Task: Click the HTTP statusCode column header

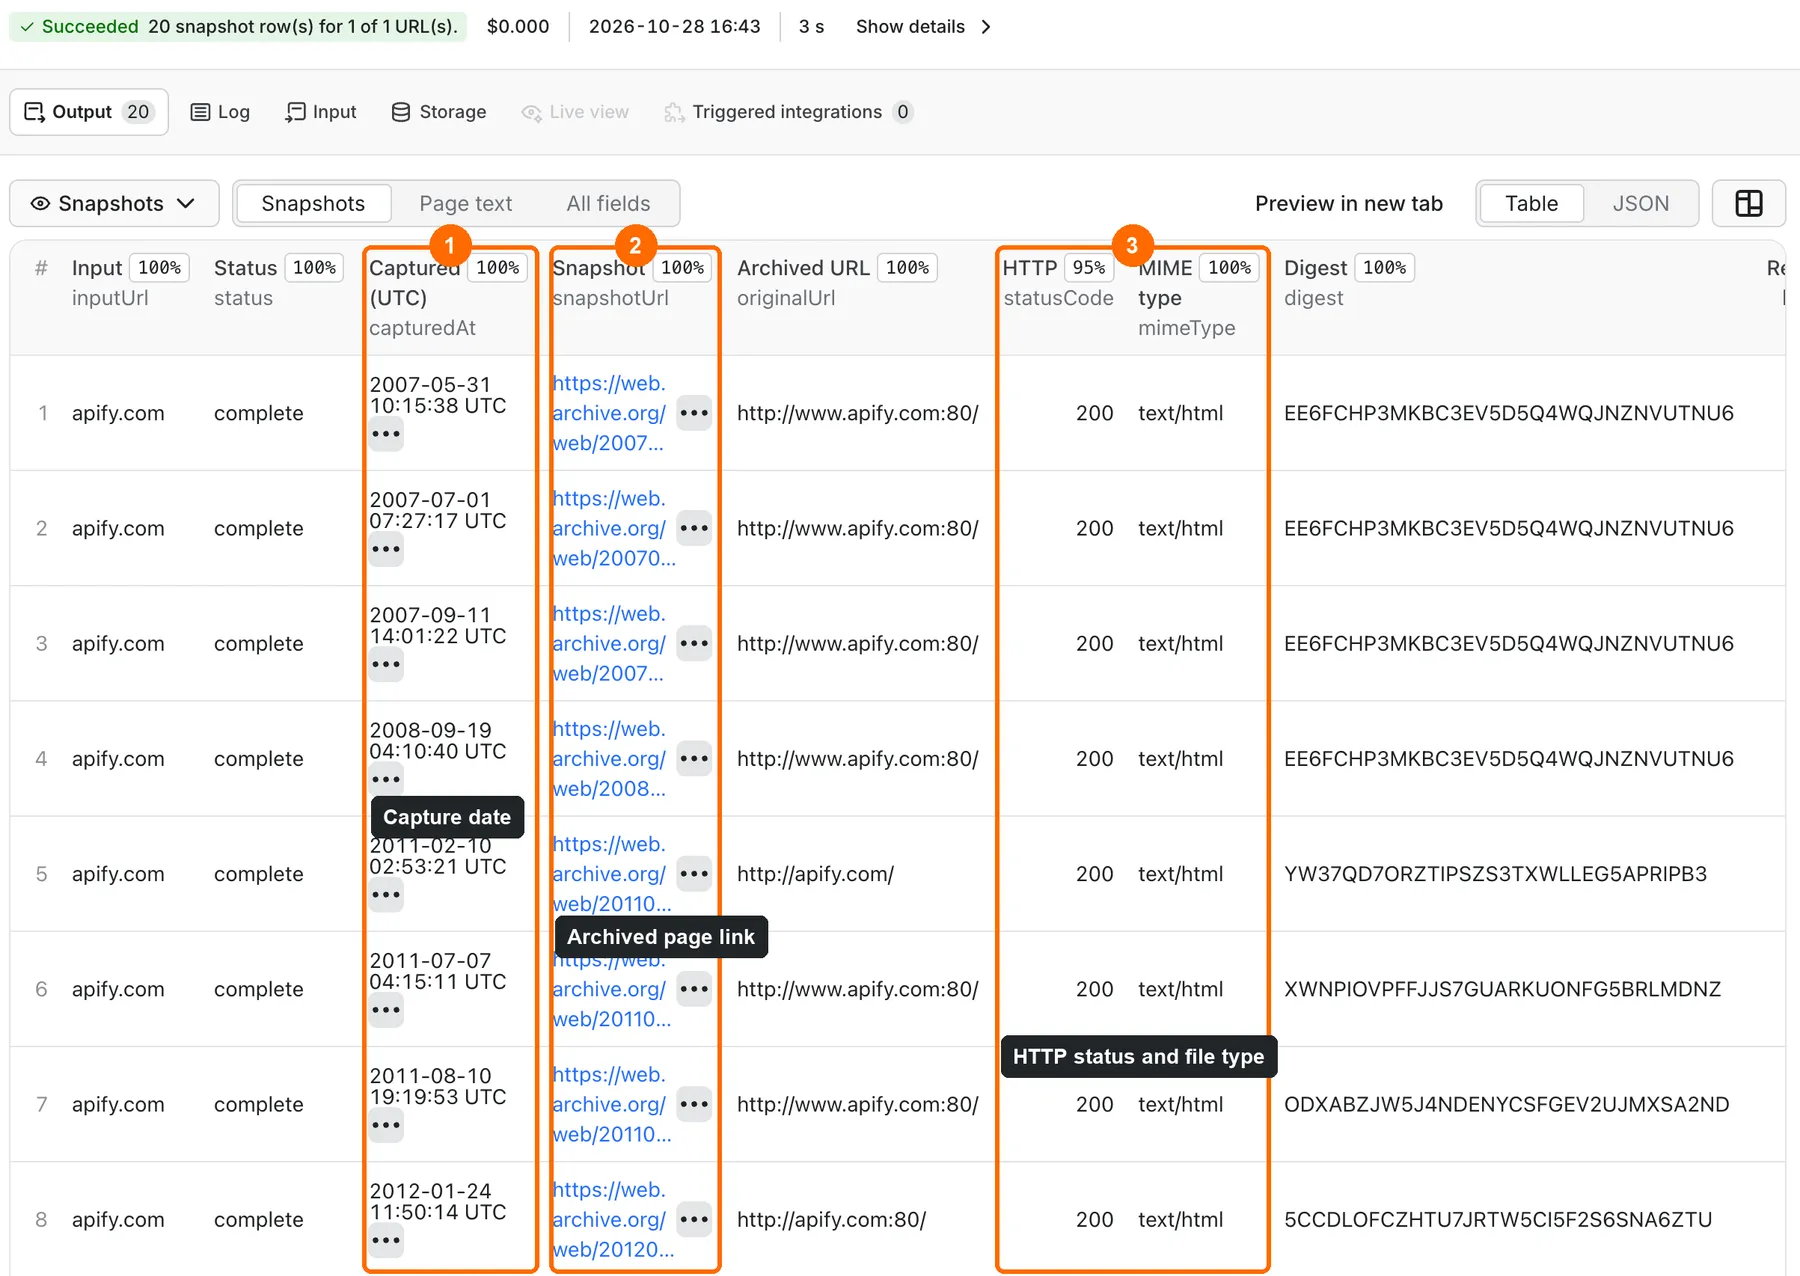Action: click(1058, 283)
